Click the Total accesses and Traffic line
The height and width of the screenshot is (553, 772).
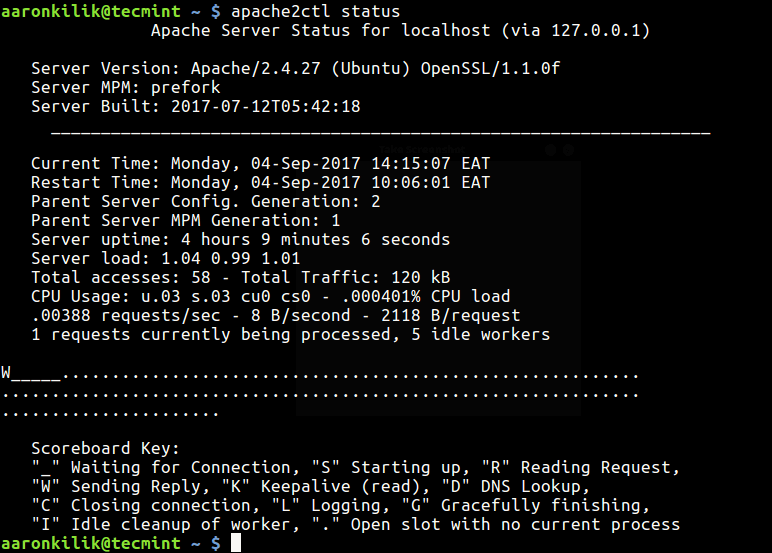click(x=240, y=277)
